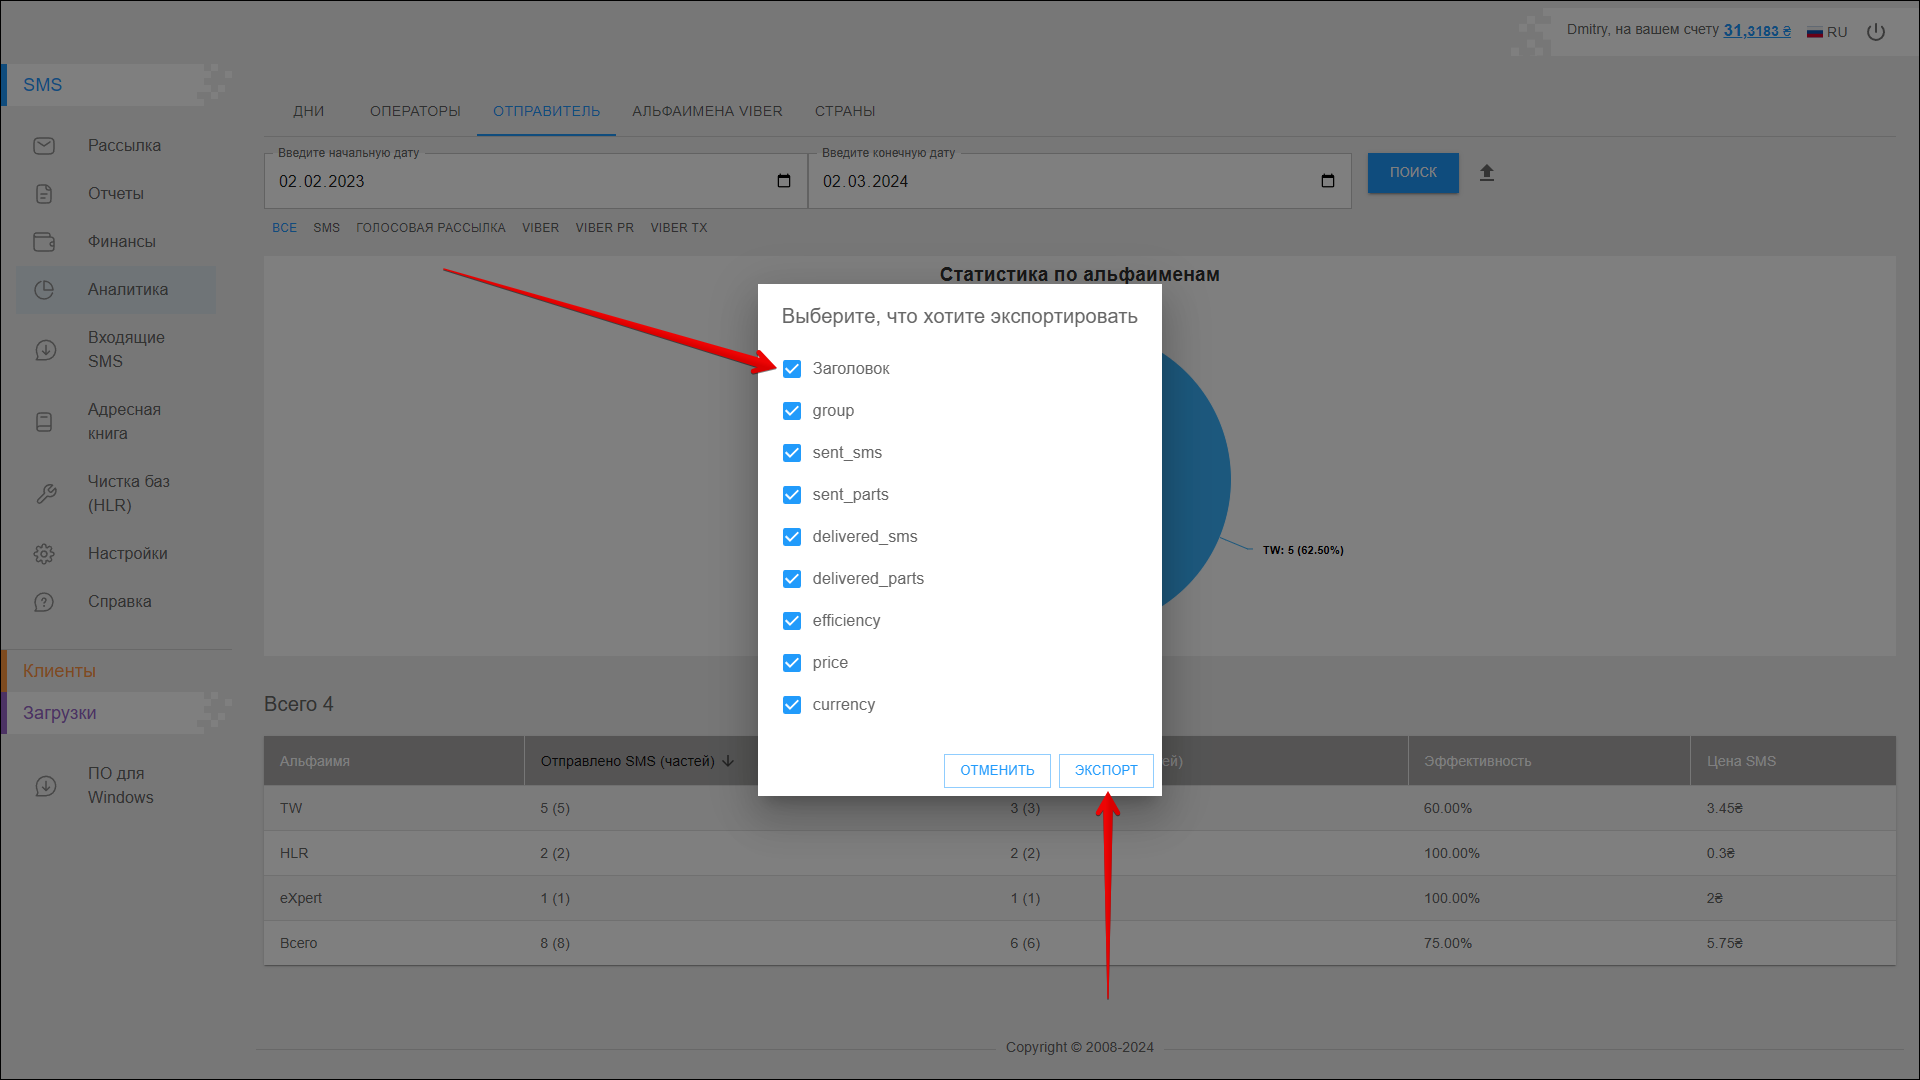Viewport: 1920px width, 1080px height.
Task: Click the Финансы wallet icon
Action: (x=44, y=242)
